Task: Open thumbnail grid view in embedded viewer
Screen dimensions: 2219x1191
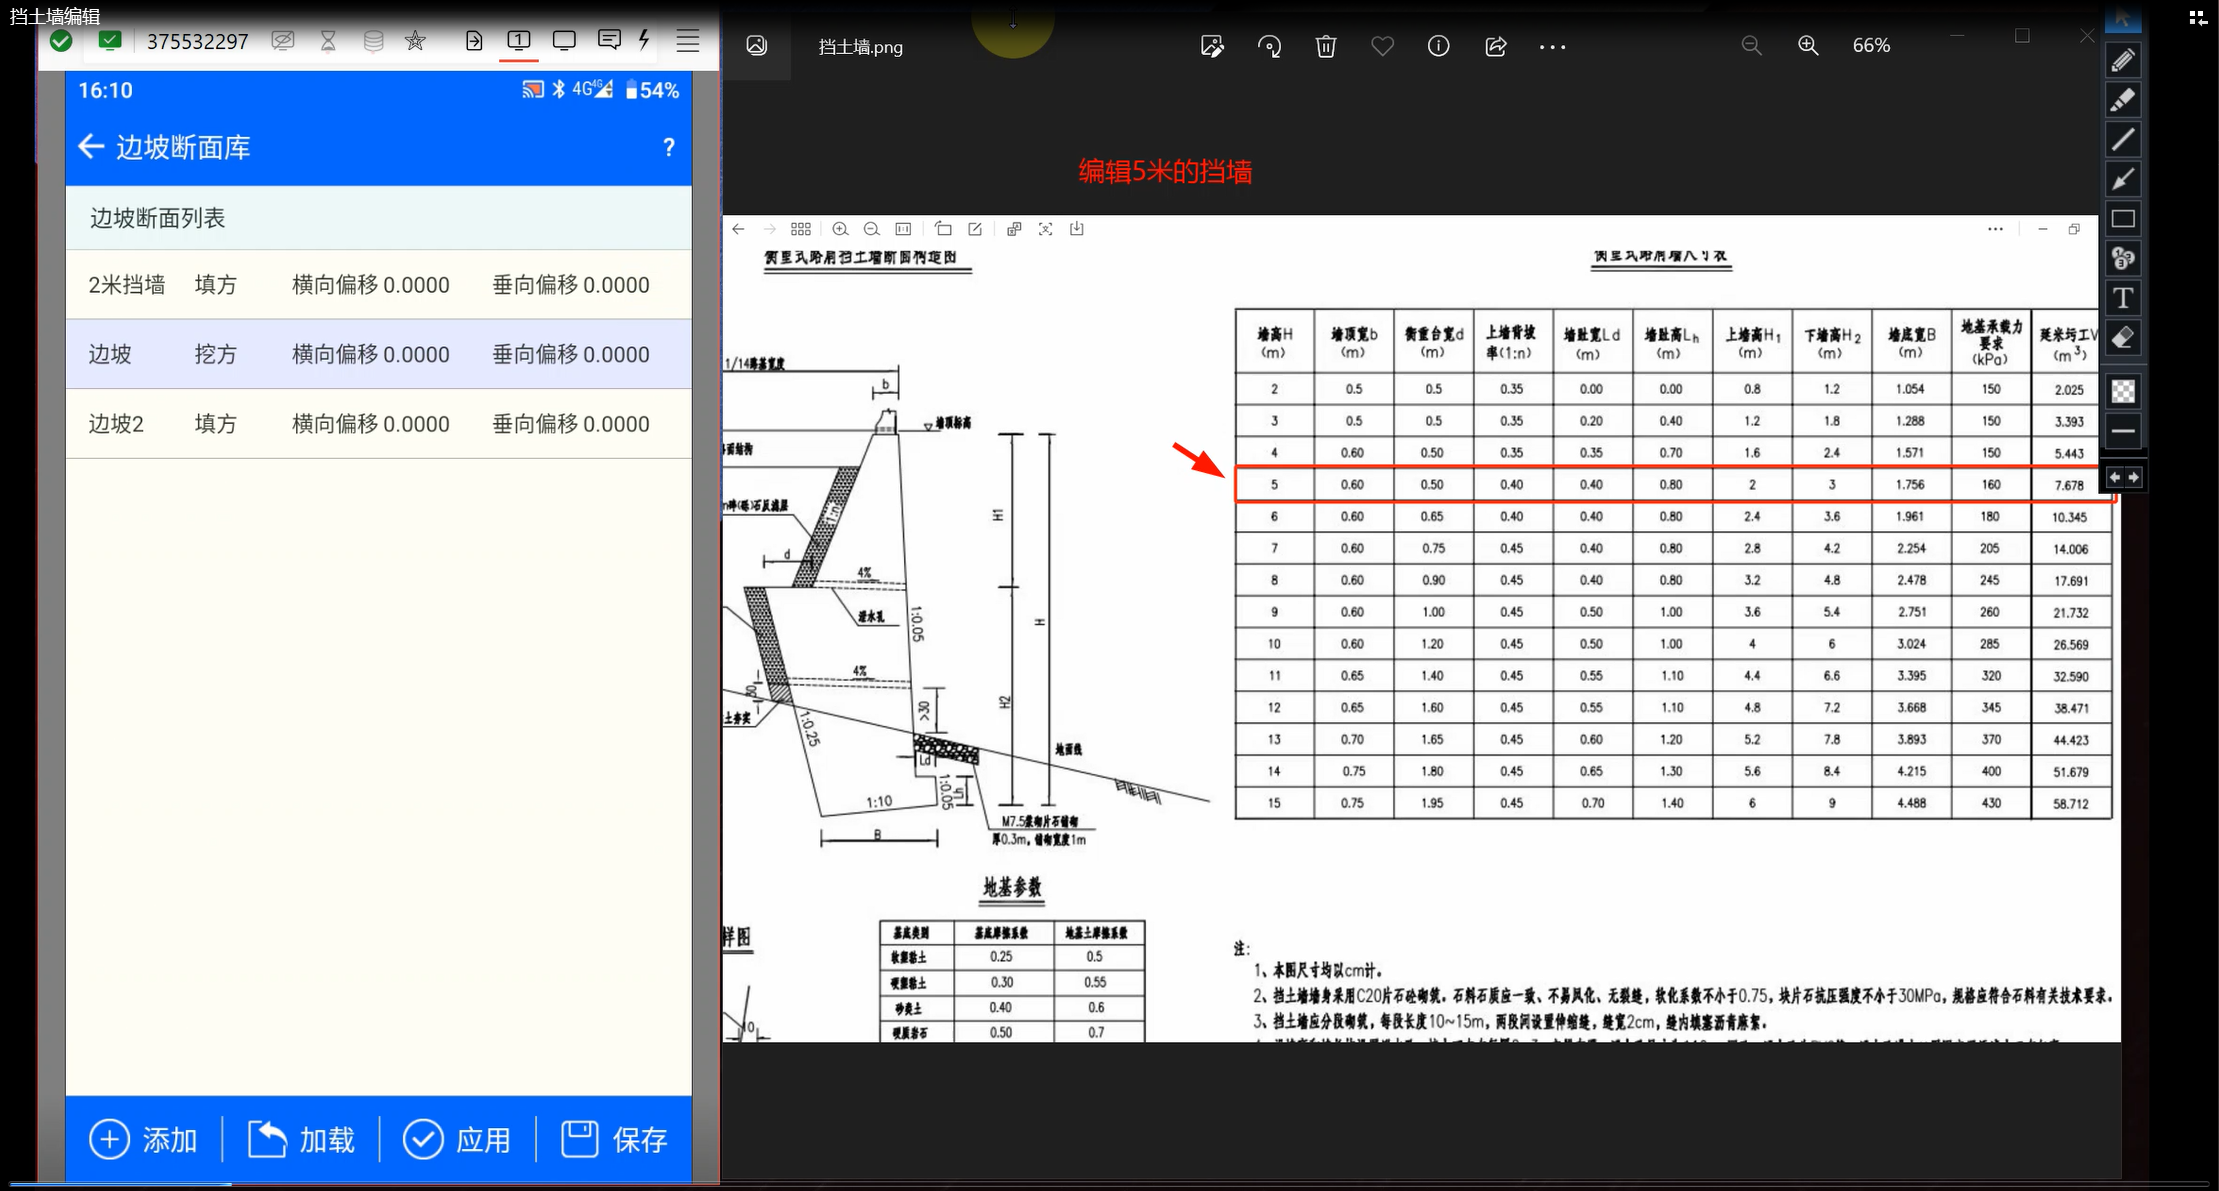Action: pyautogui.click(x=801, y=229)
